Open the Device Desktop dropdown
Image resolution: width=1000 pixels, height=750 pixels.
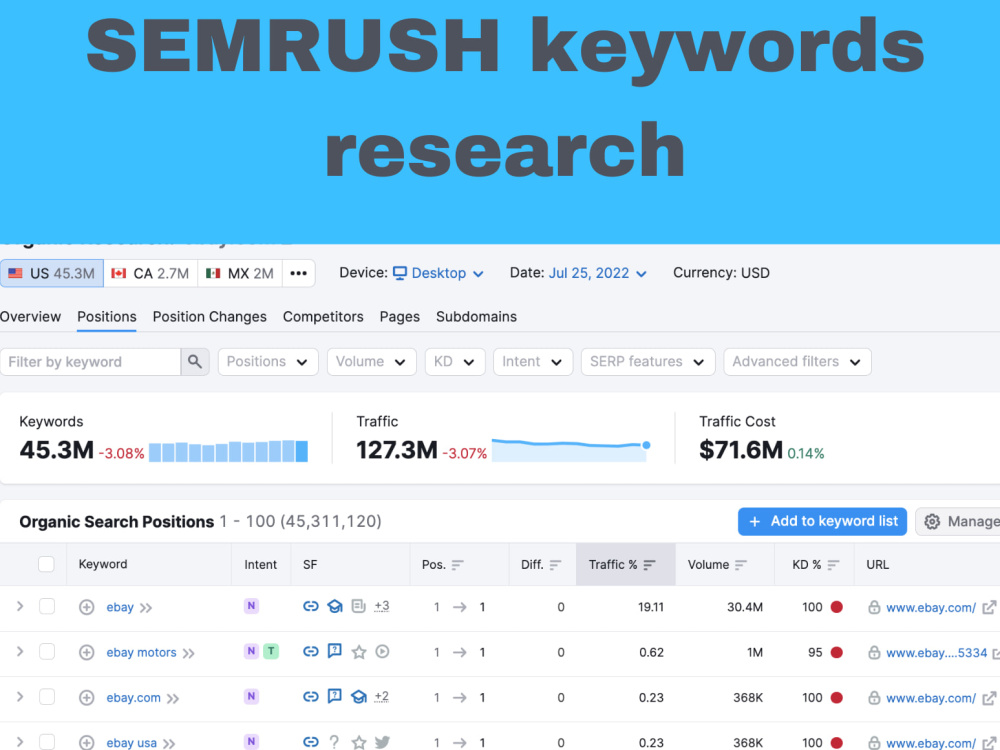438,273
